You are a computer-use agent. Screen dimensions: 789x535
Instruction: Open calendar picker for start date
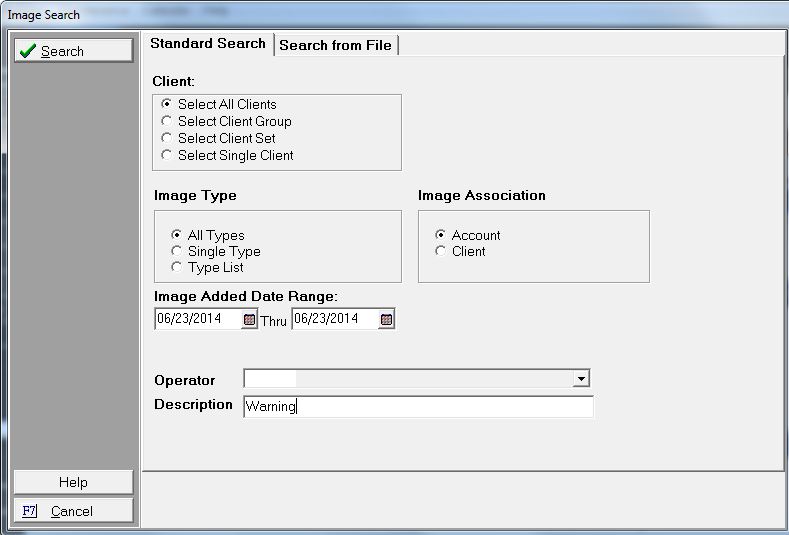[x=250, y=320]
